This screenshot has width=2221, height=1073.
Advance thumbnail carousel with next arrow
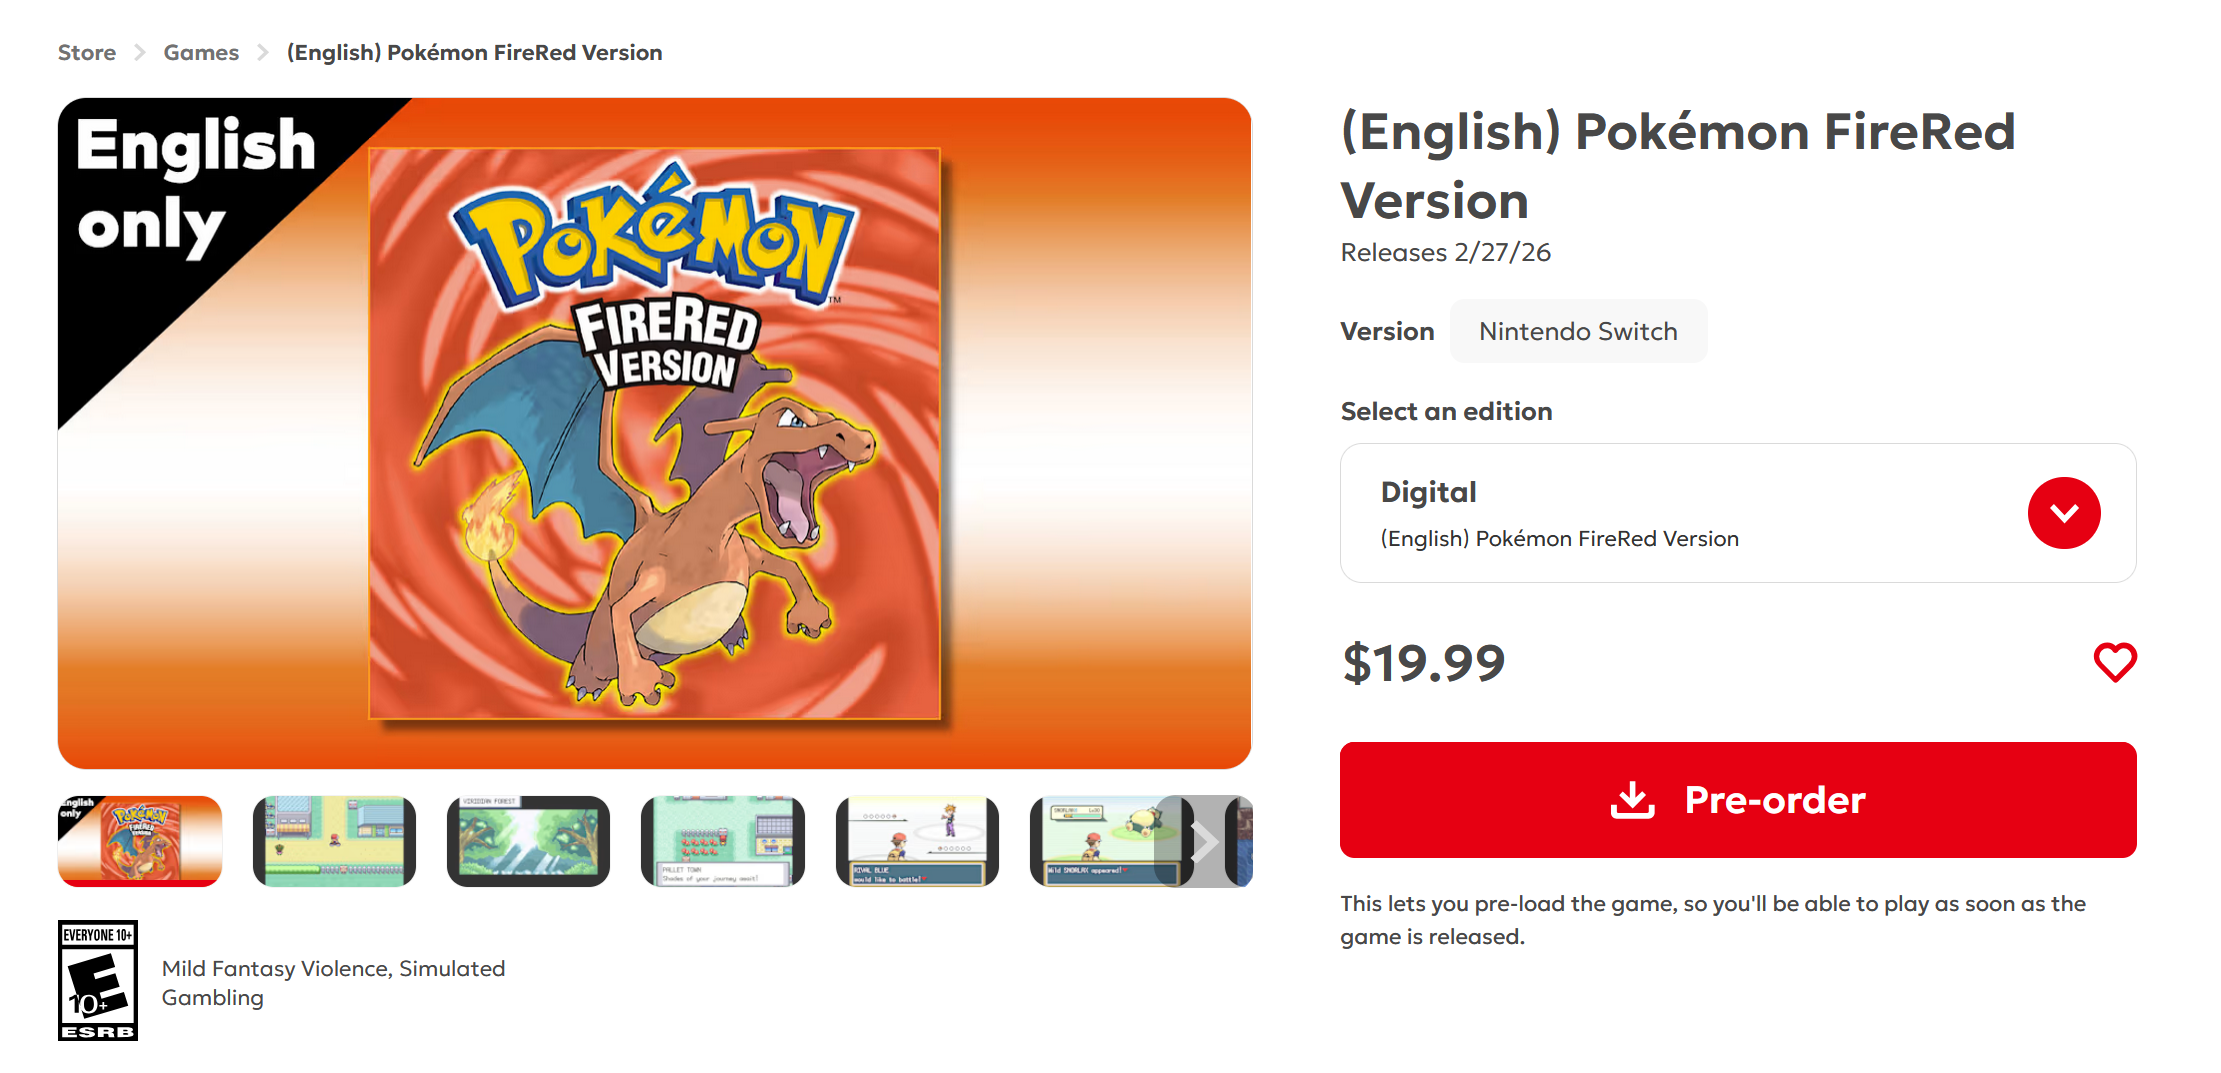(x=1203, y=842)
